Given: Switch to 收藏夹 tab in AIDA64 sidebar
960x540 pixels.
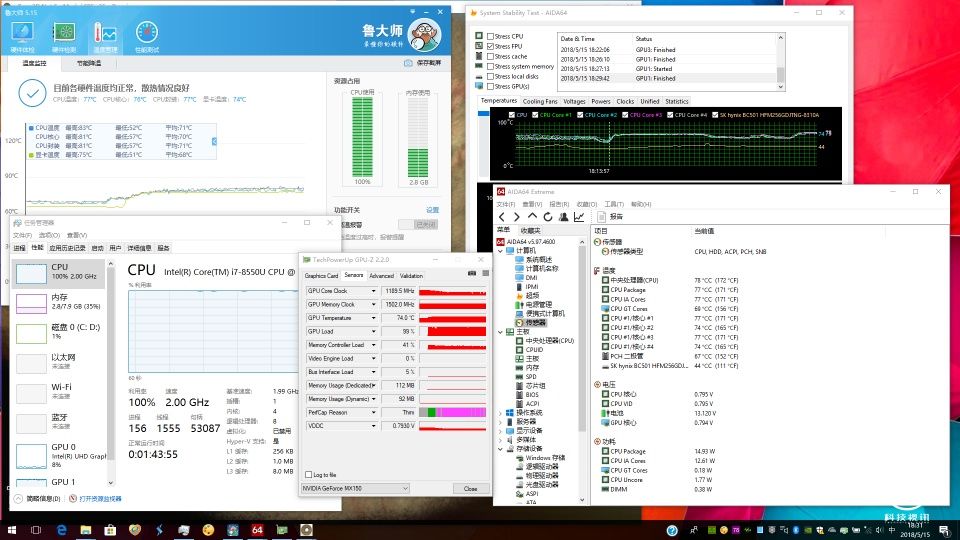Looking at the screenshot, I should (x=530, y=230).
